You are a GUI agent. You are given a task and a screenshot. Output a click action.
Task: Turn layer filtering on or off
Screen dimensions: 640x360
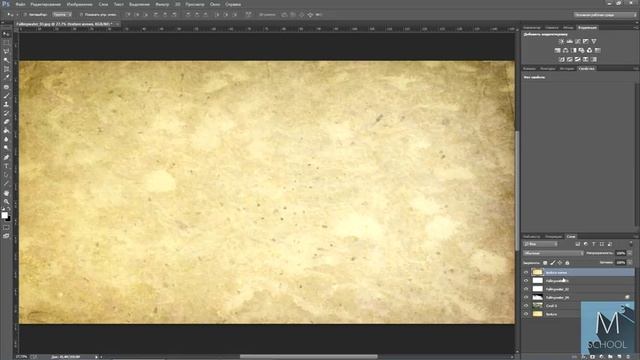[631, 244]
